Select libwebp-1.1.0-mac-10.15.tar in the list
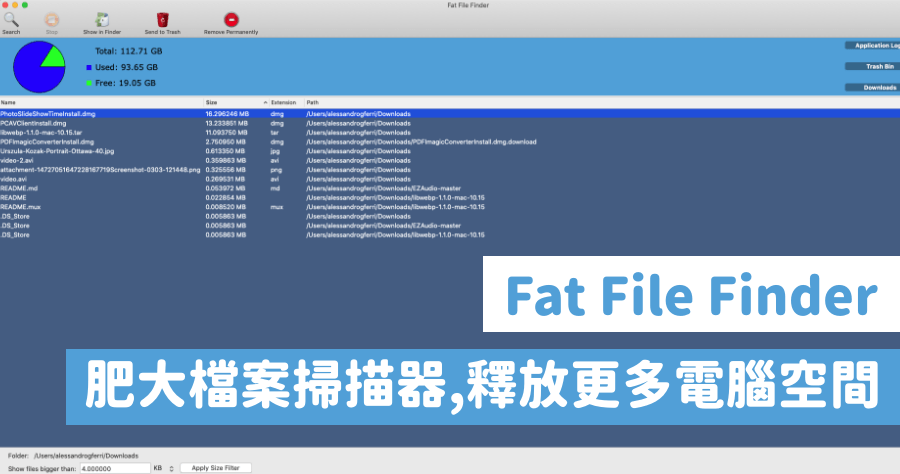This screenshot has width=900, height=474. tap(41, 133)
